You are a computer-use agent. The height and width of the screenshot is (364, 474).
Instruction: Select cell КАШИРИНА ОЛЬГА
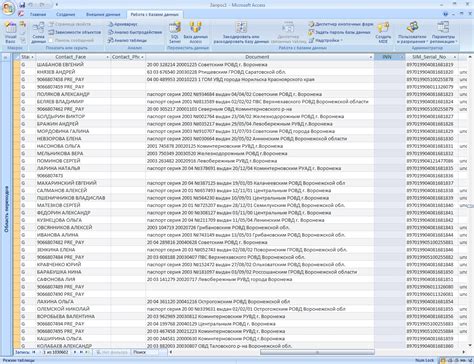(x=73, y=339)
